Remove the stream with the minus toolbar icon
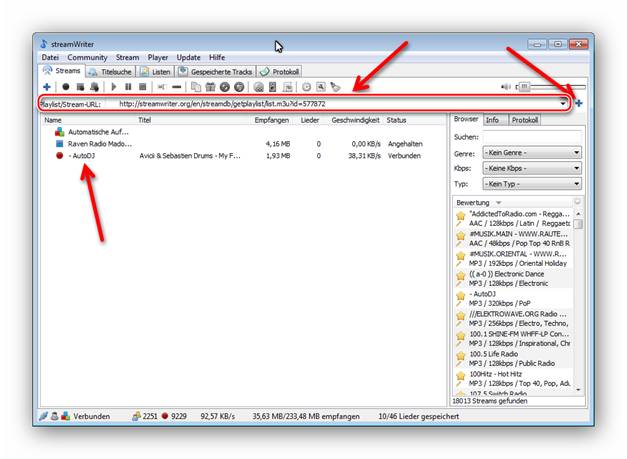The width and height of the screenshot is (627, 459). click(x=176, y=87)
